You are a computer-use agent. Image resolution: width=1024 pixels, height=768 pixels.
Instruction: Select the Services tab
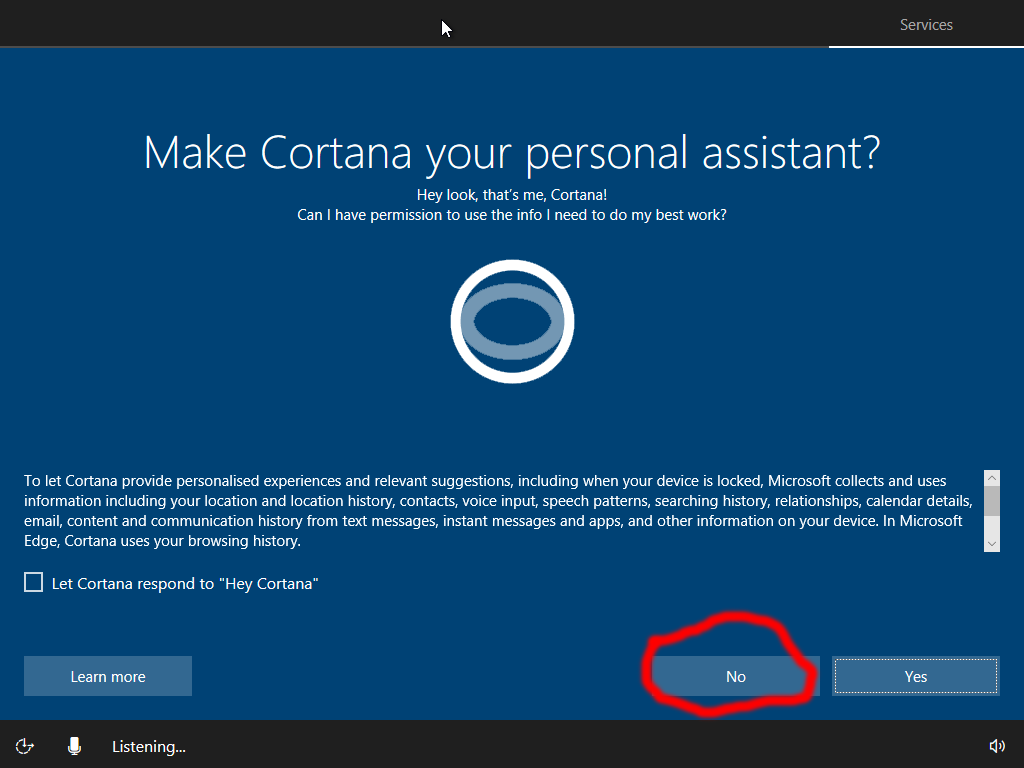point(926,25)
